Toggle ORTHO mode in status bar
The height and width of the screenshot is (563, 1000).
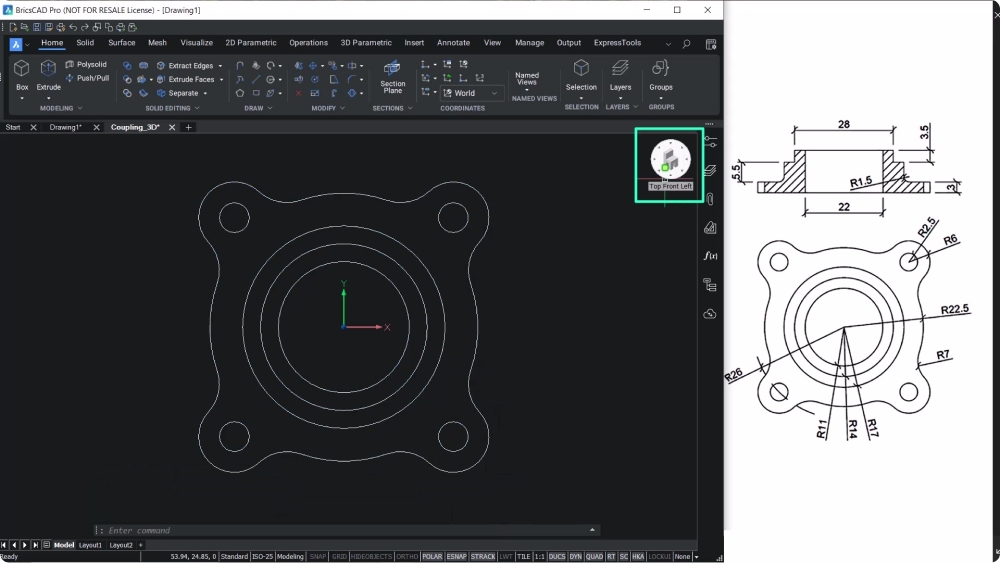[x=407, y=556]
